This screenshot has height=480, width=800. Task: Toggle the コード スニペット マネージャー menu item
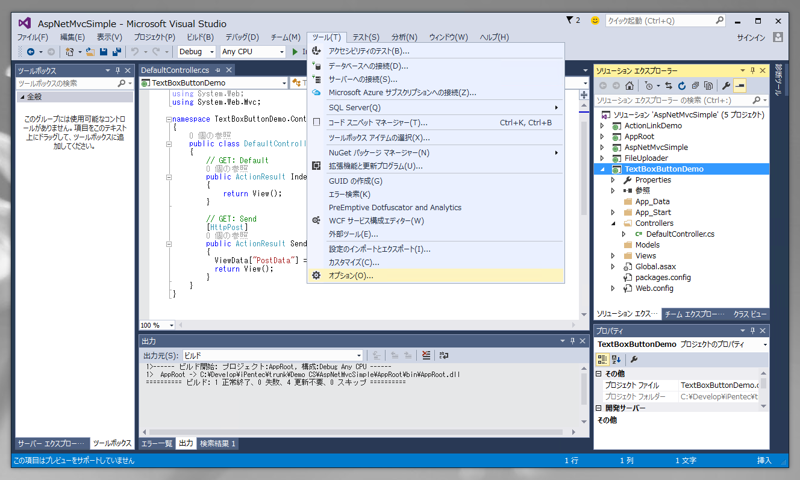click(x=436, y=122)
